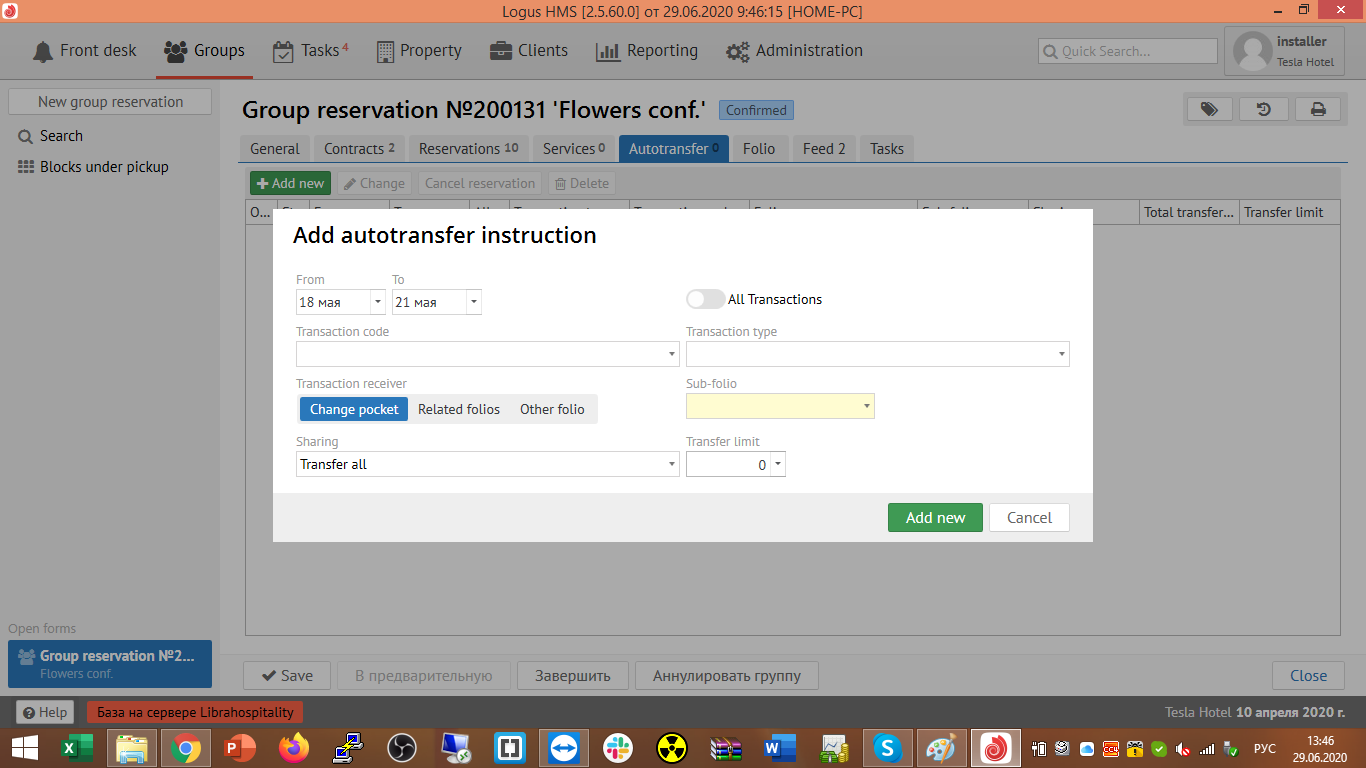Expand the Transaction code dropdown
1366x768 pixels.
pos(672,354)
